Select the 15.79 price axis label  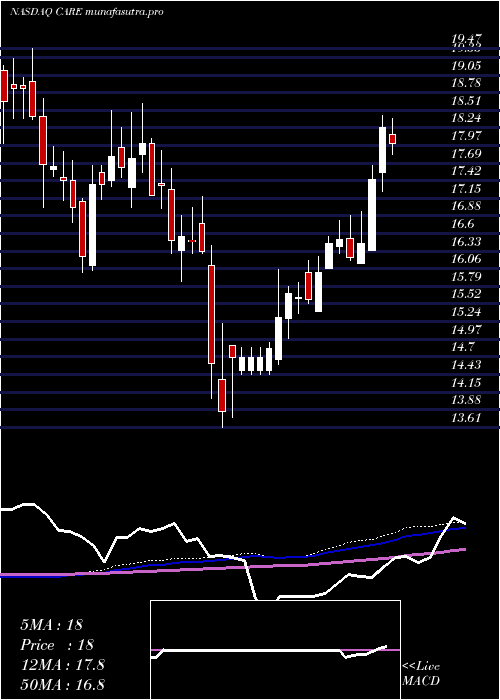point(466,277)
